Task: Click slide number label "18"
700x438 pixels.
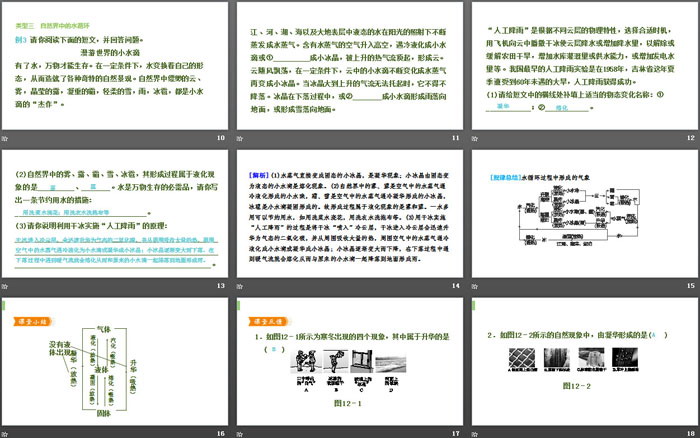Action: click(691, 434)
